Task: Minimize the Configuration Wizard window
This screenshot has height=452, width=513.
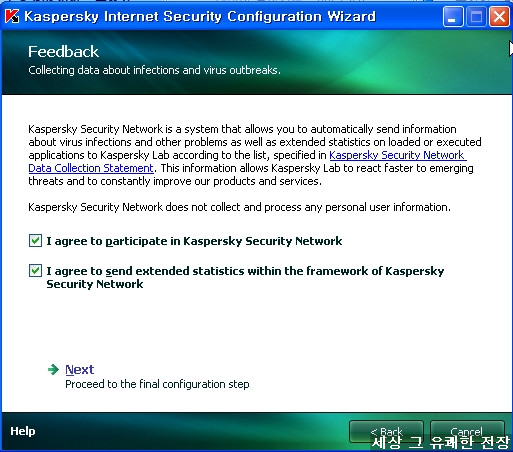Action: 453,17
